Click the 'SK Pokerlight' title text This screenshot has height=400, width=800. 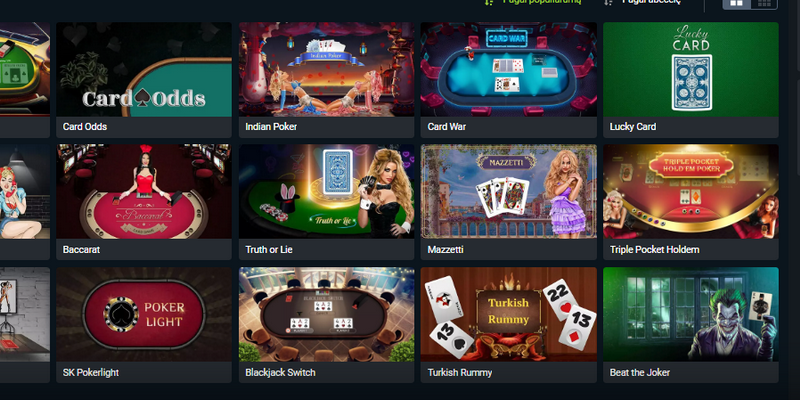click(x=91, y=372)
